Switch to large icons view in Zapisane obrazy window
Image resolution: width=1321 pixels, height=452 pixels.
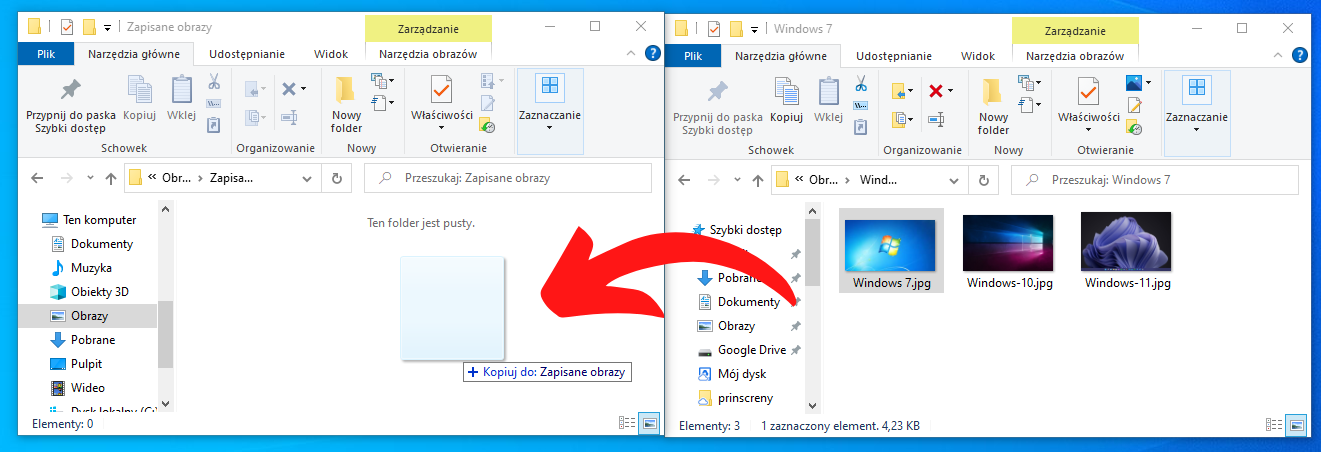click(650, 424)
